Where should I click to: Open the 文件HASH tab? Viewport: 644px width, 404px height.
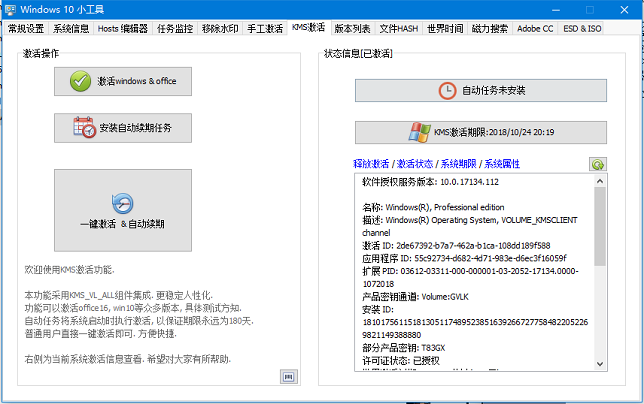tap(398, 29)
